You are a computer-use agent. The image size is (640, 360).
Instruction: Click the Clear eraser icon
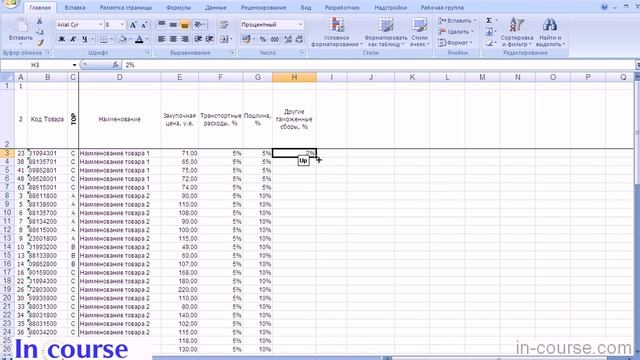pos(489,42)
